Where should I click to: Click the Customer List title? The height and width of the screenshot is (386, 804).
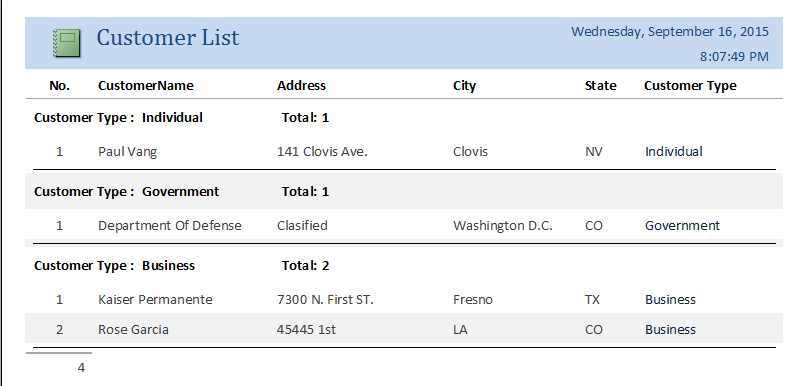click(x=168, y=37)
